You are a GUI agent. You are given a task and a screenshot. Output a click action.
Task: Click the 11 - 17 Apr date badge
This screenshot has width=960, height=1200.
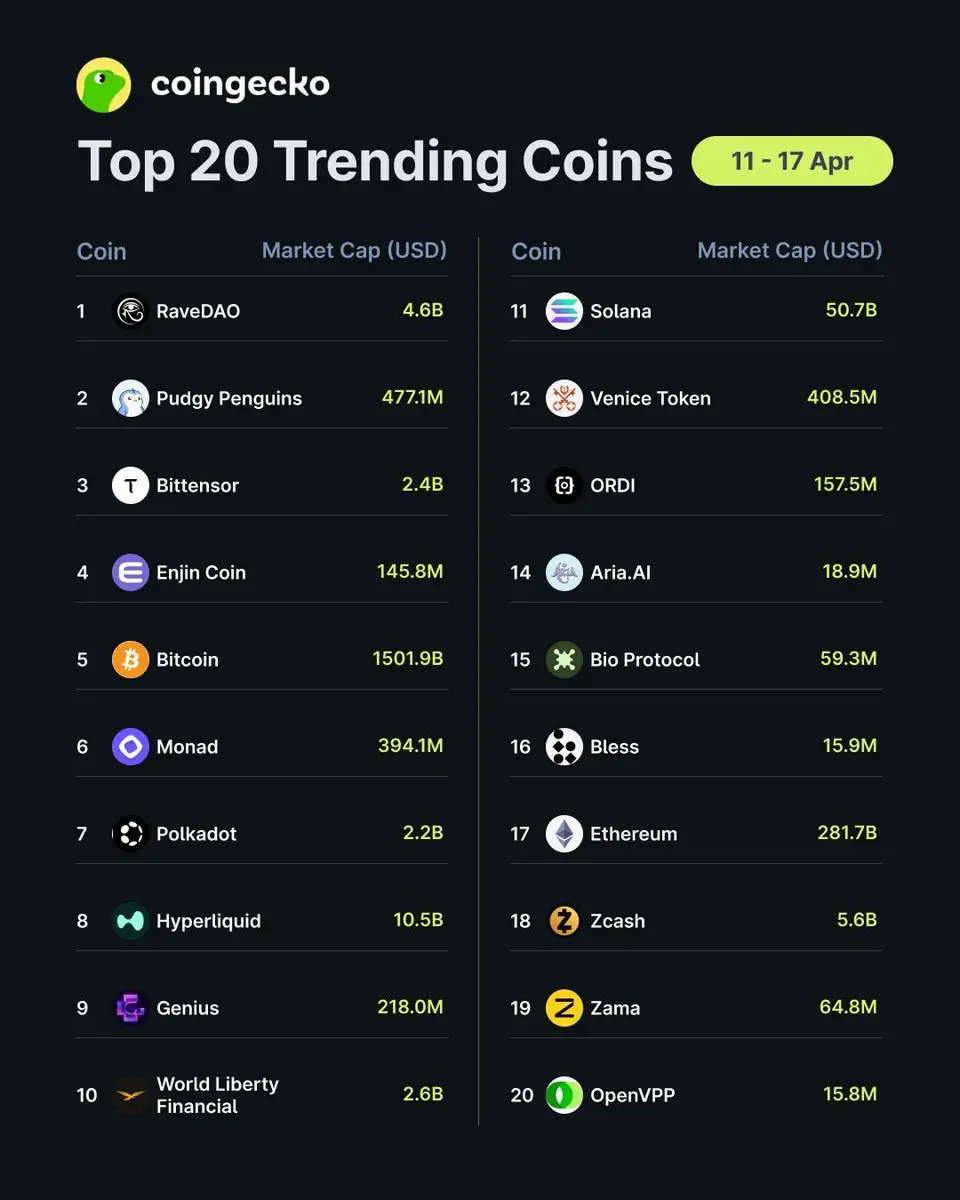coord(792,161)
